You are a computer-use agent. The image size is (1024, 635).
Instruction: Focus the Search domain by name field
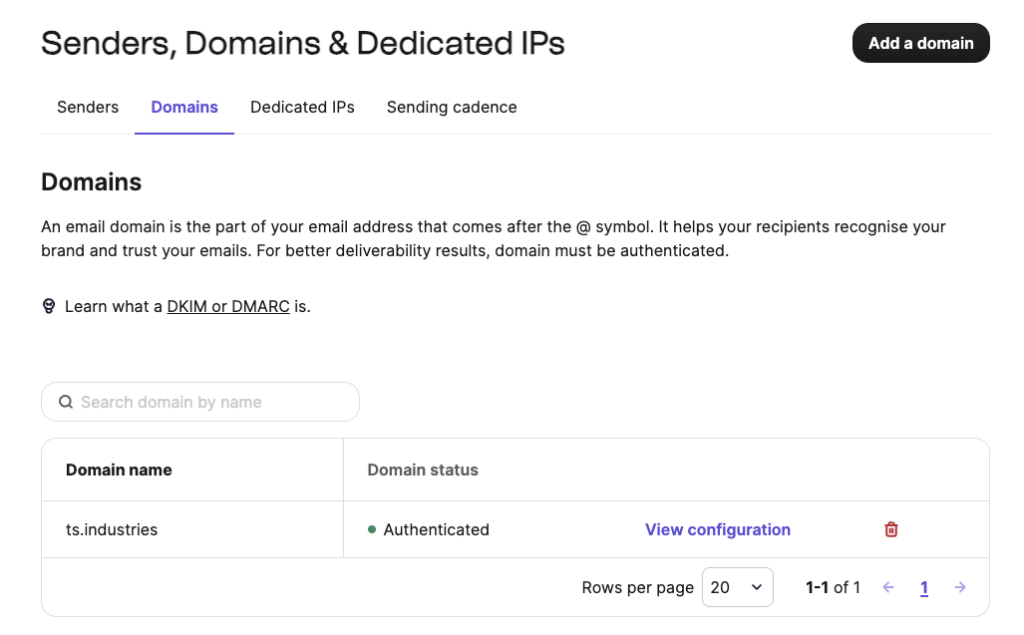point(210,402)
